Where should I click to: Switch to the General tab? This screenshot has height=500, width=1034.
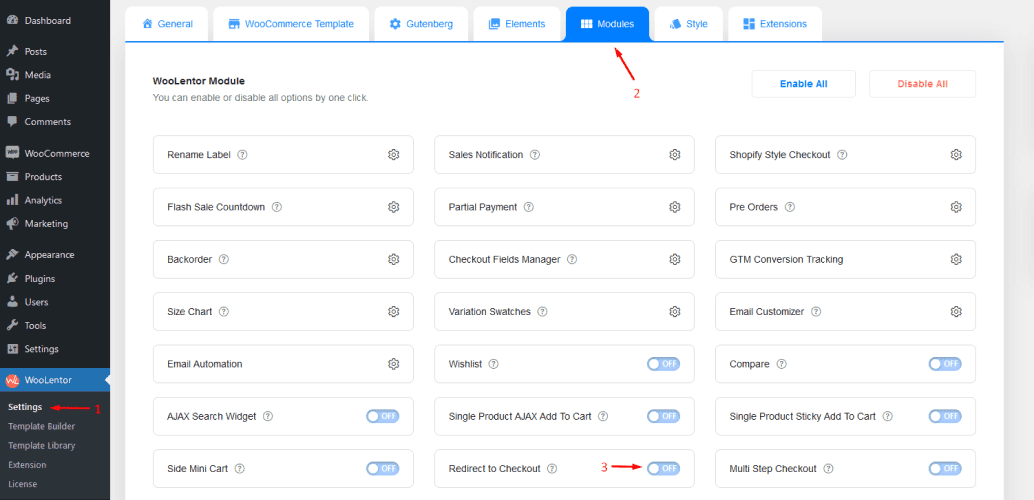tap(167, 24)
